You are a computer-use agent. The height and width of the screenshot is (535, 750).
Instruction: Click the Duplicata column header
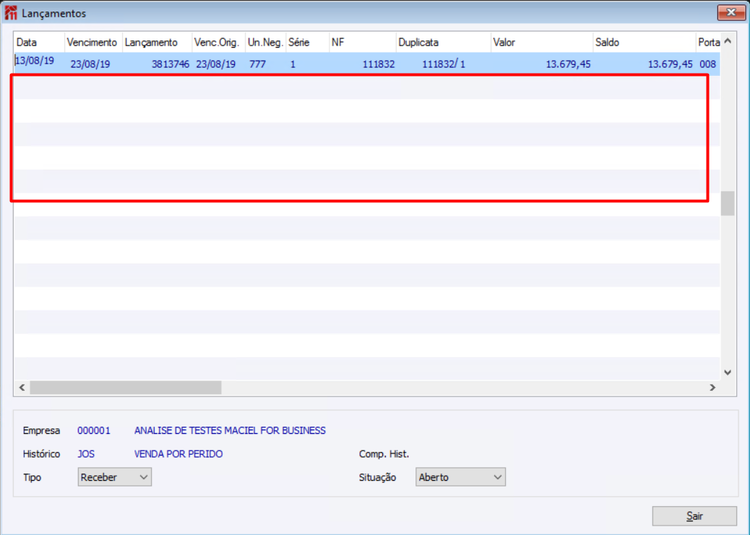443,43
